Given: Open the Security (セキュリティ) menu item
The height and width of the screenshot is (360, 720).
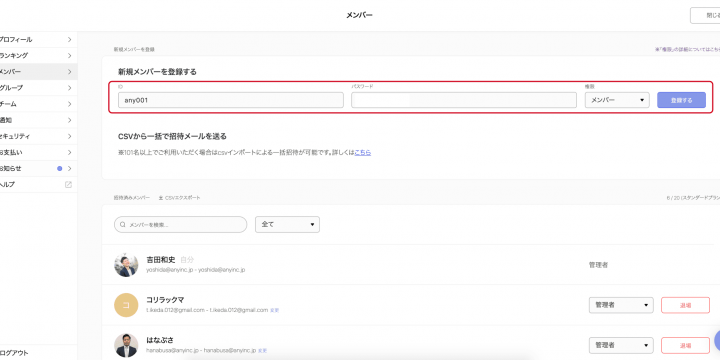Looking at the screenshot, I should pyautogui.click(x=38, y=136).
